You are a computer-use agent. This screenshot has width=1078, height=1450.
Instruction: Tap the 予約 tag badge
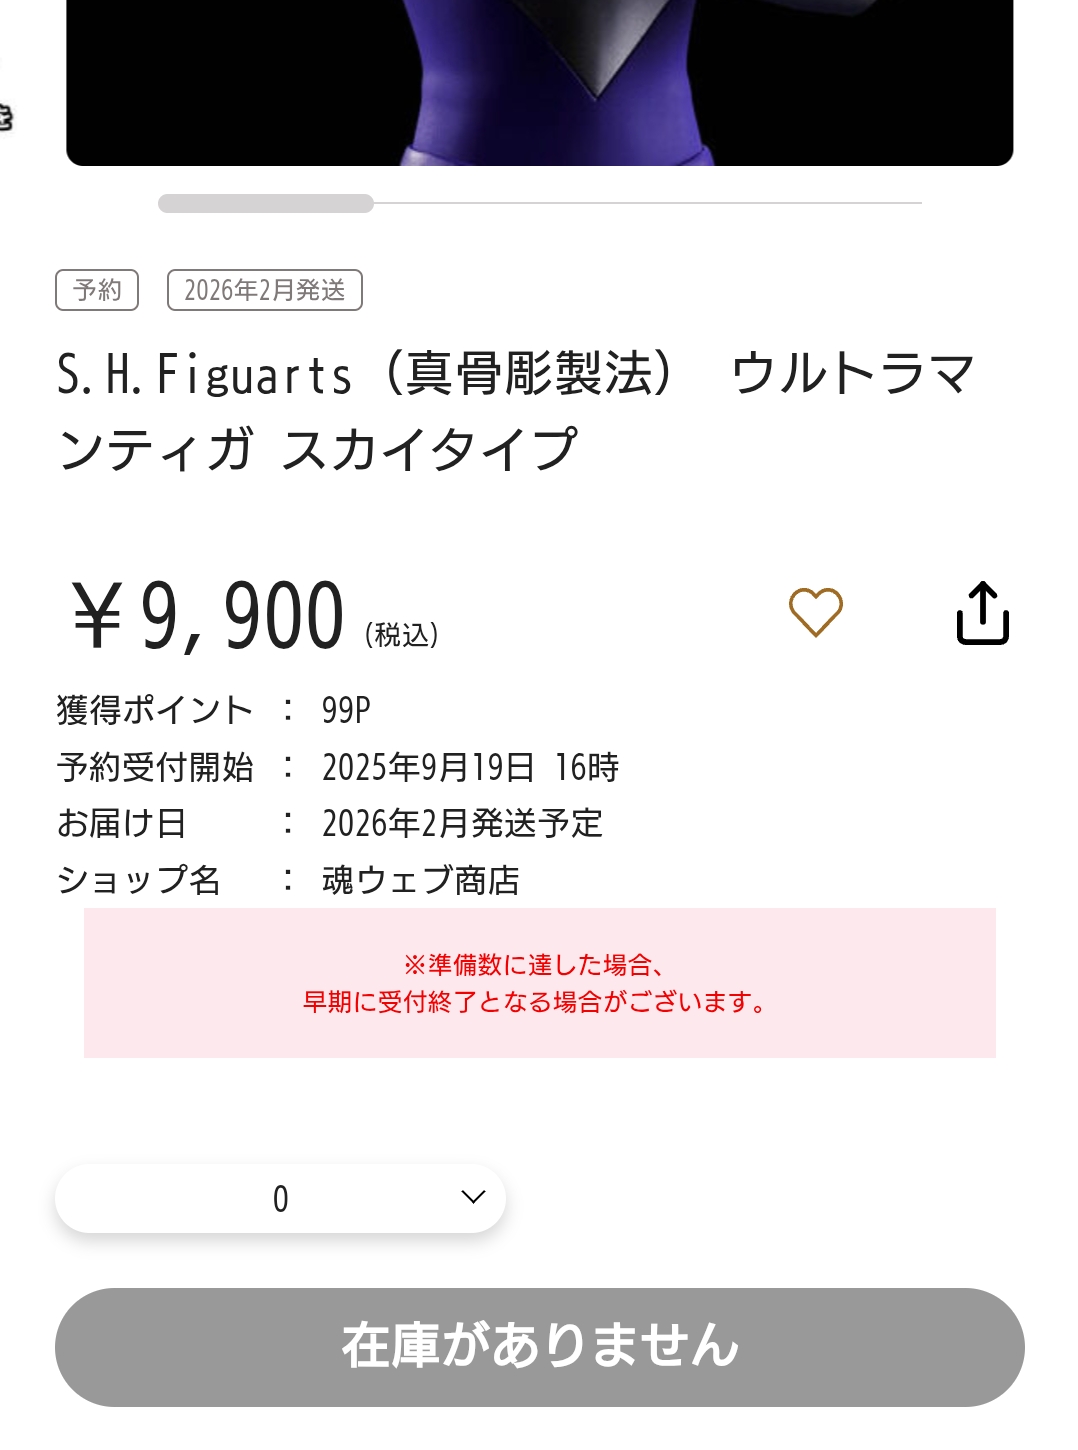(97, 290)
